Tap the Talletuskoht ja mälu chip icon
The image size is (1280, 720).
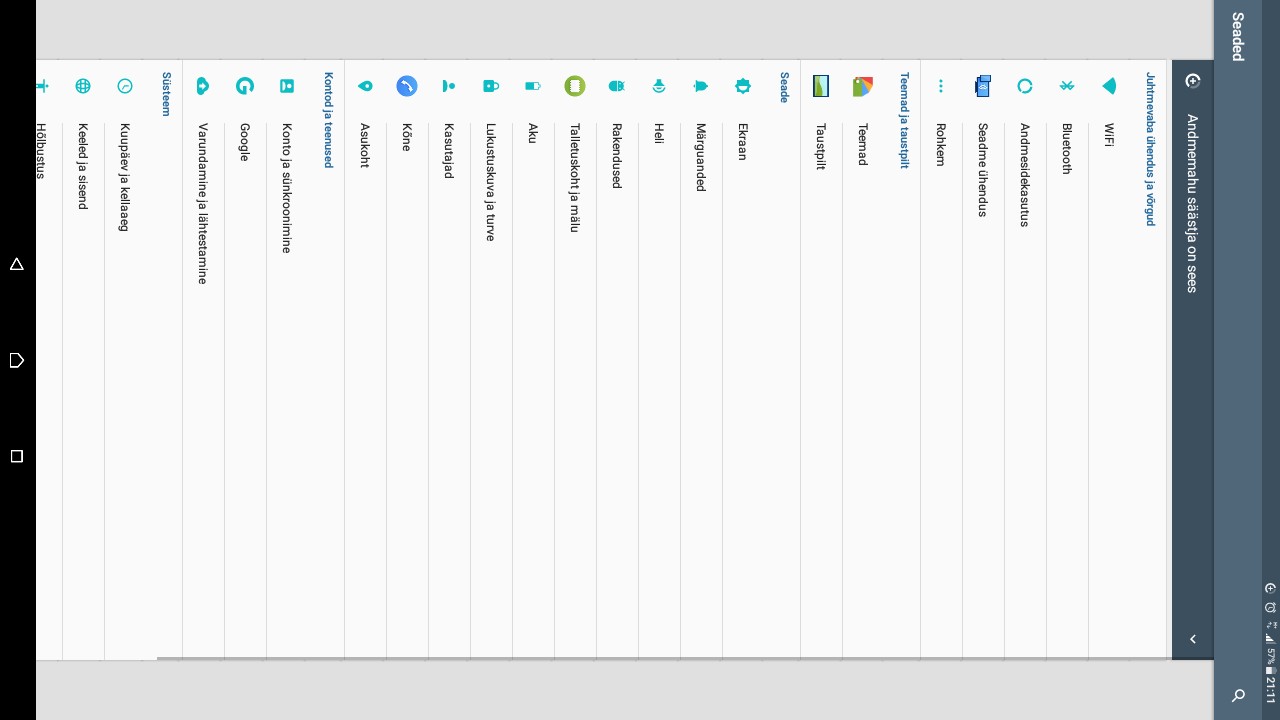[x=575, y=86]
